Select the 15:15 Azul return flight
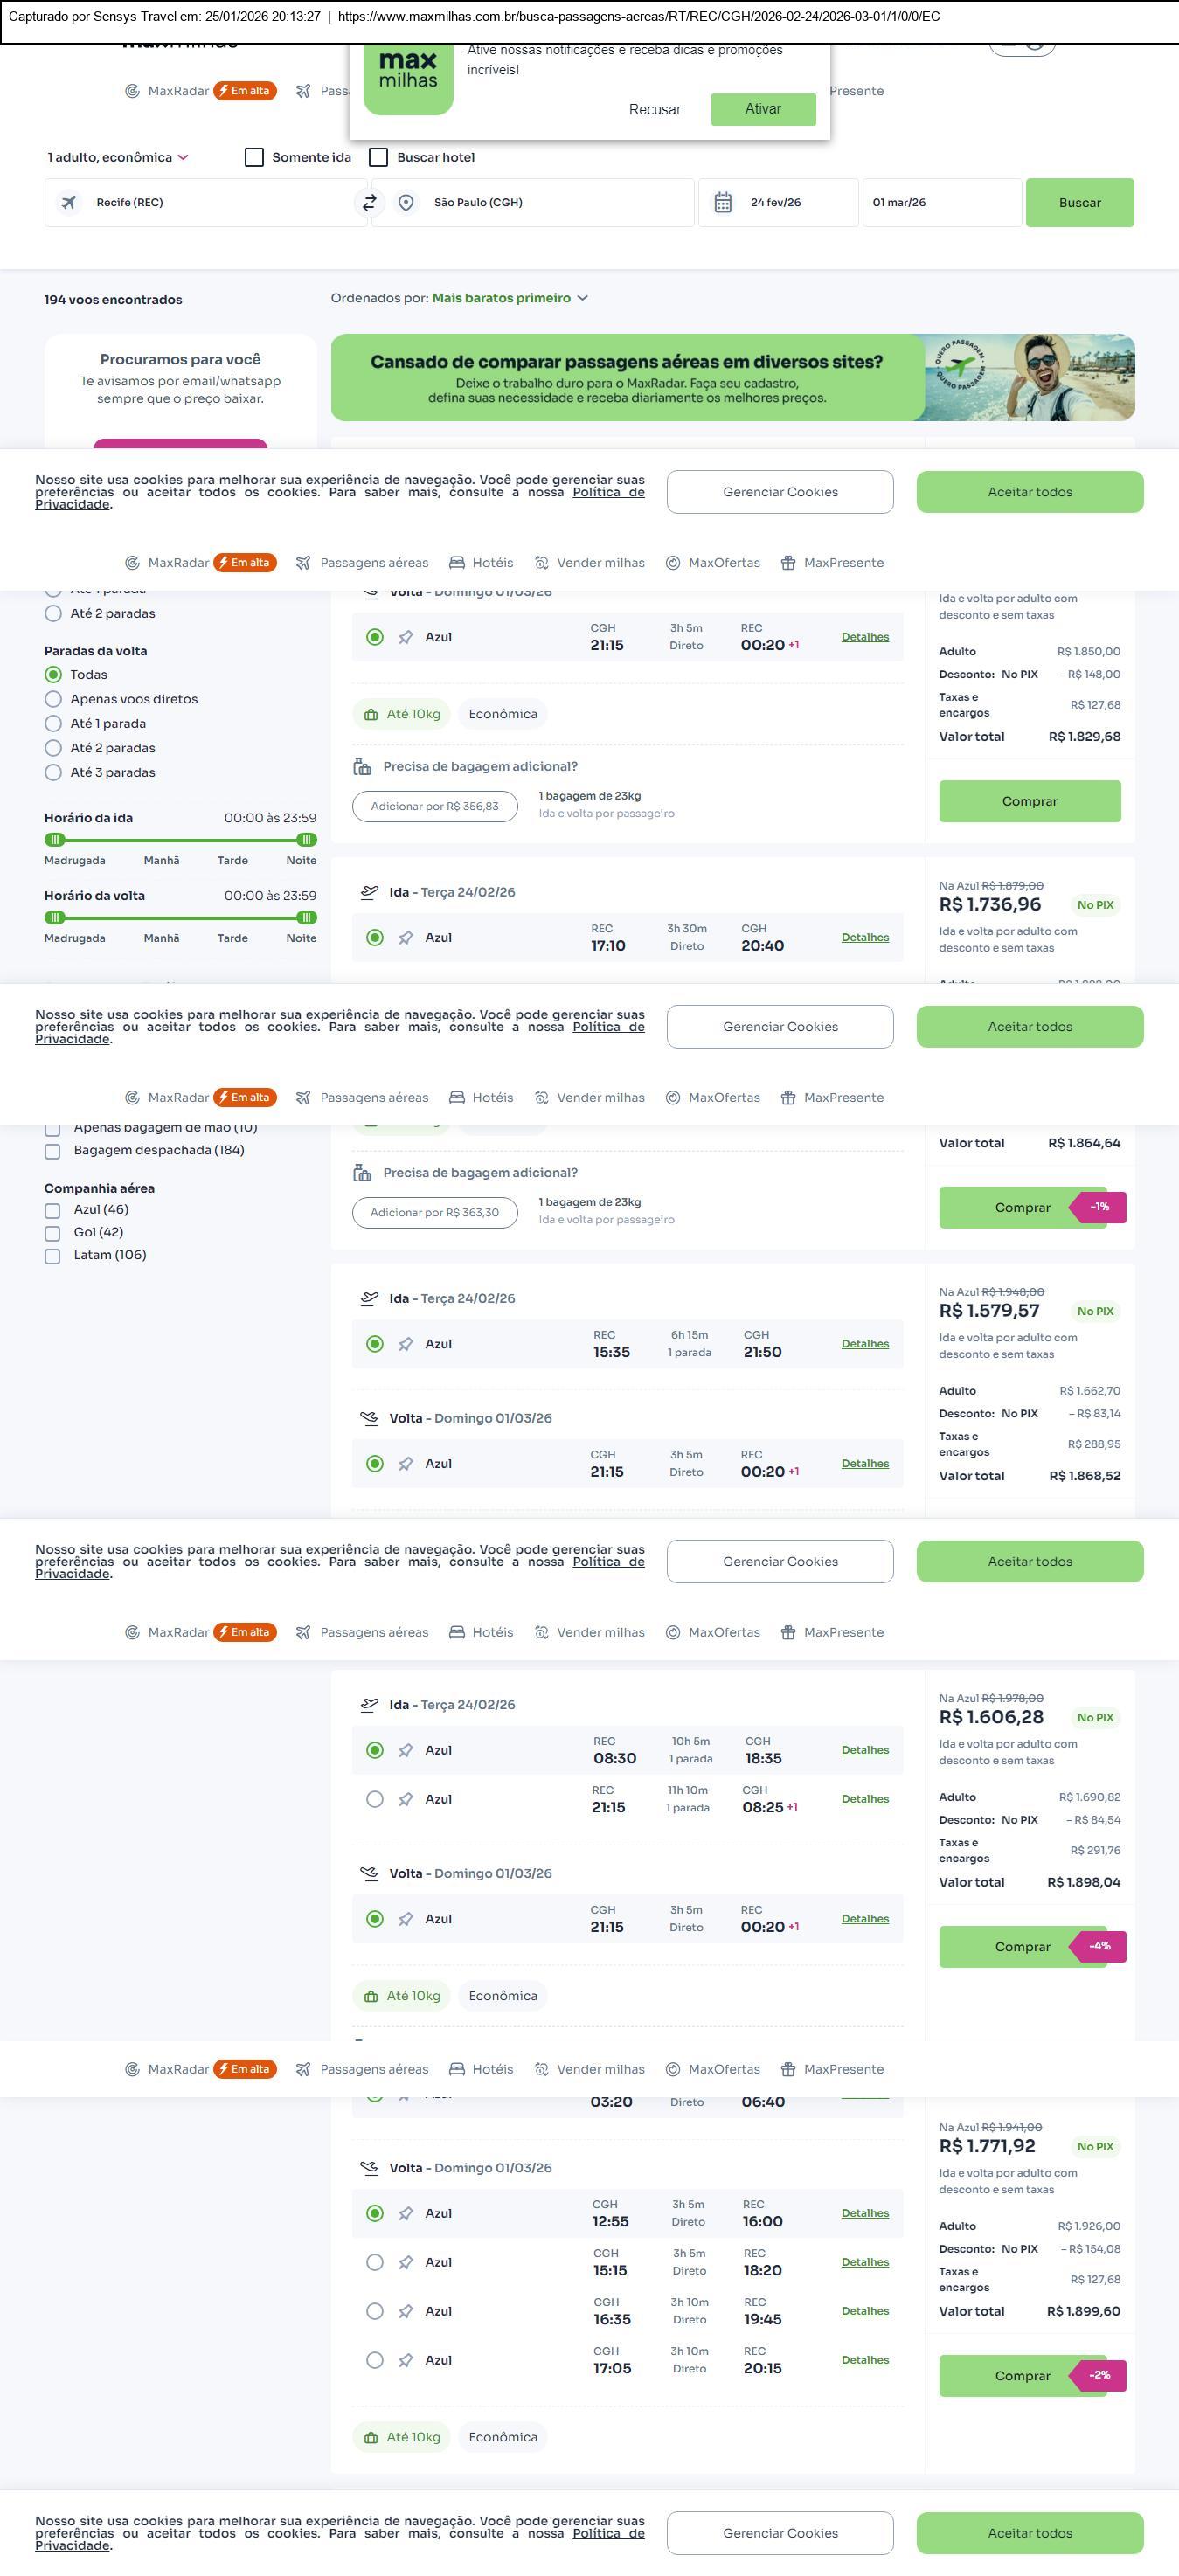Image resolution: width=1179 pixels, height=2576 pixels. click(375, 2263)
